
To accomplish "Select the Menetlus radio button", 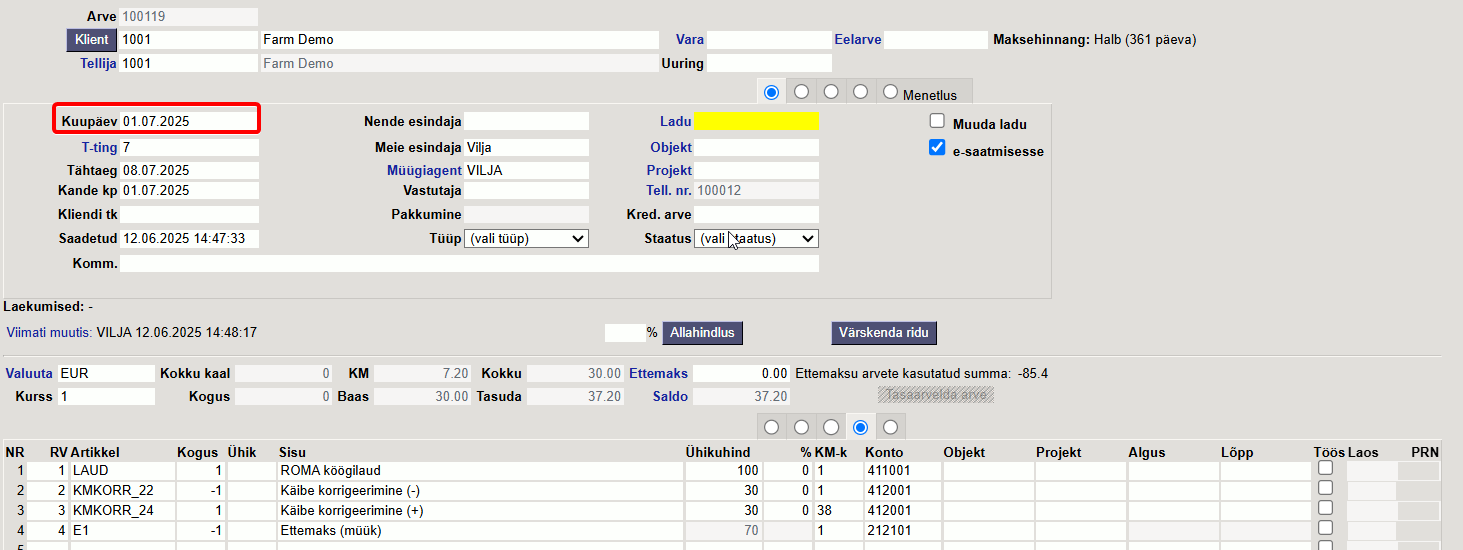I will coord(890,92).
